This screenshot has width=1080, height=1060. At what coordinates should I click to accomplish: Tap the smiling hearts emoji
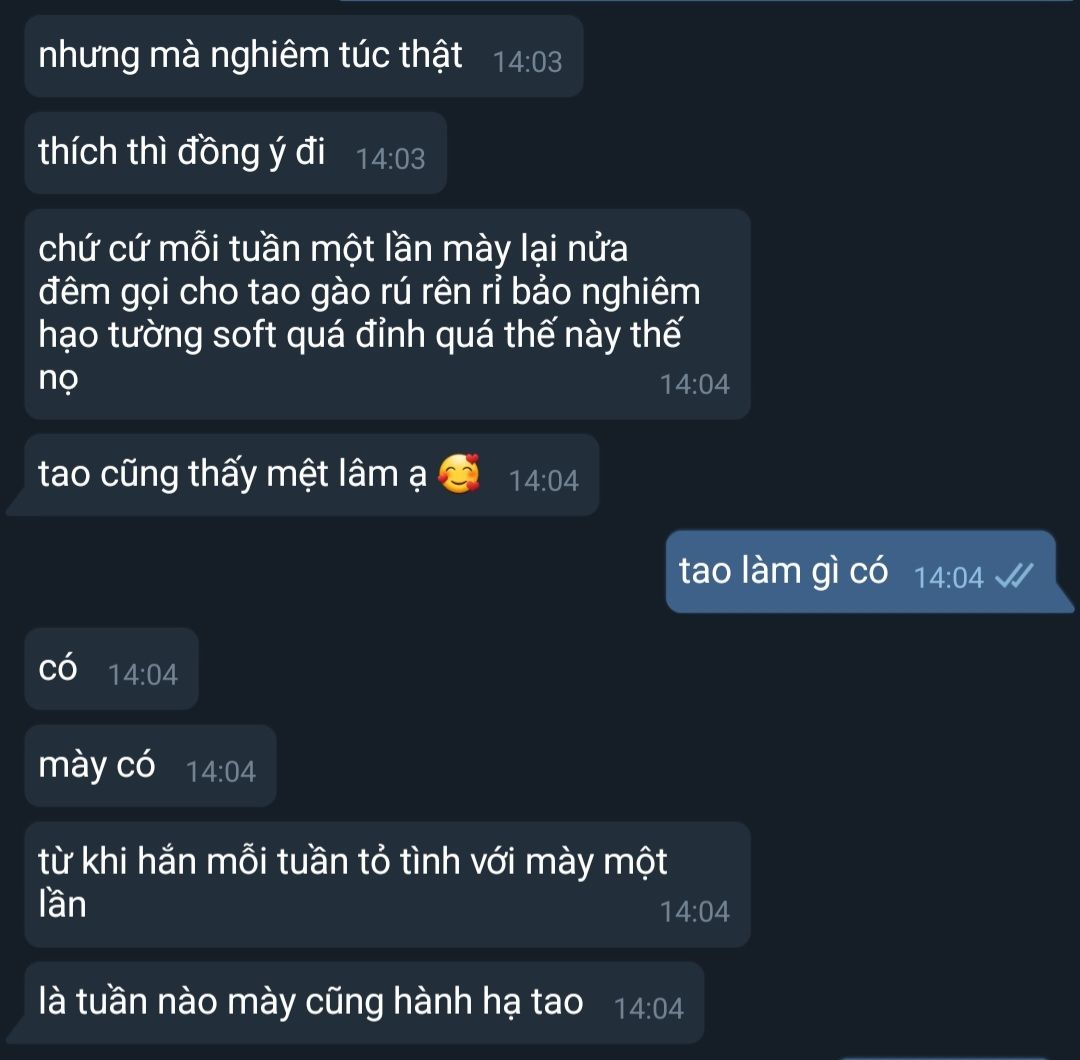pyautogui.click(x=459, y=474)
